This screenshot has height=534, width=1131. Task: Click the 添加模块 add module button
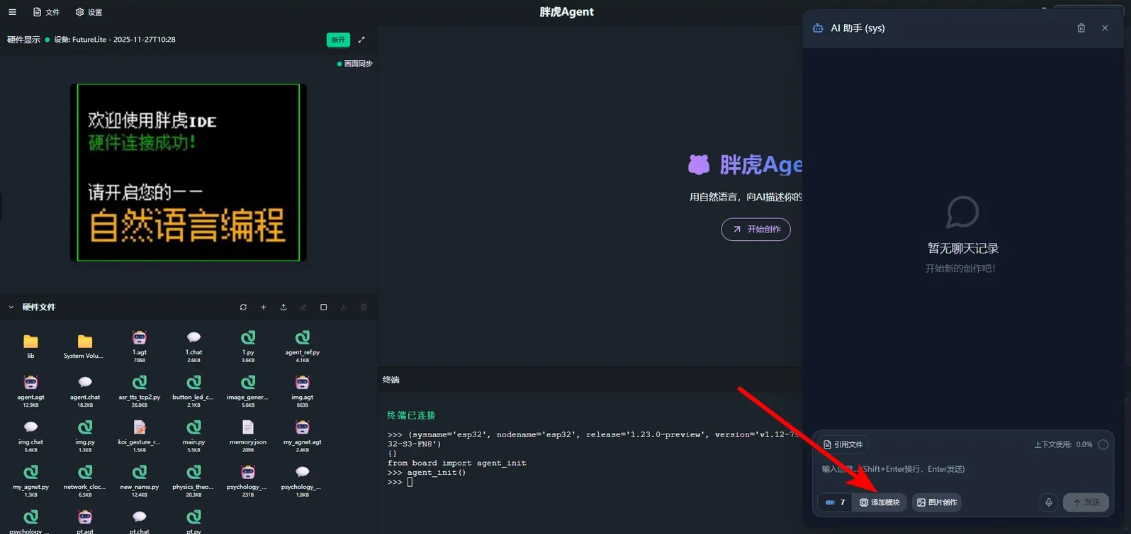[880, 502]
